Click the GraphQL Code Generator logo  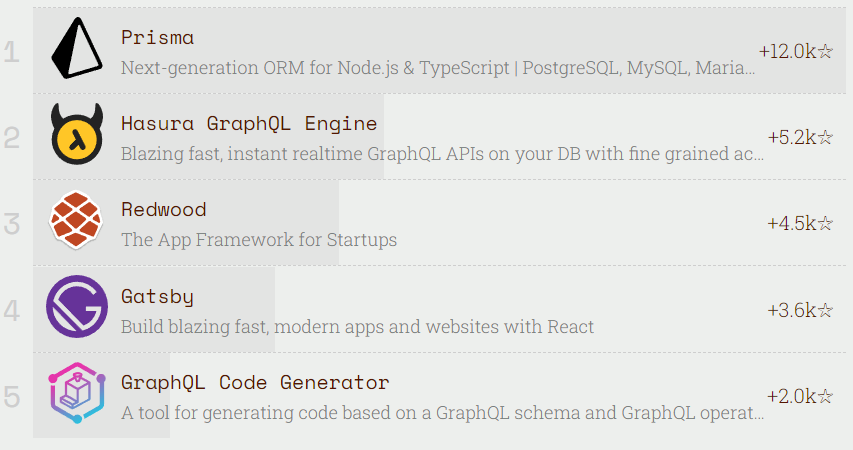coord(77,394)
